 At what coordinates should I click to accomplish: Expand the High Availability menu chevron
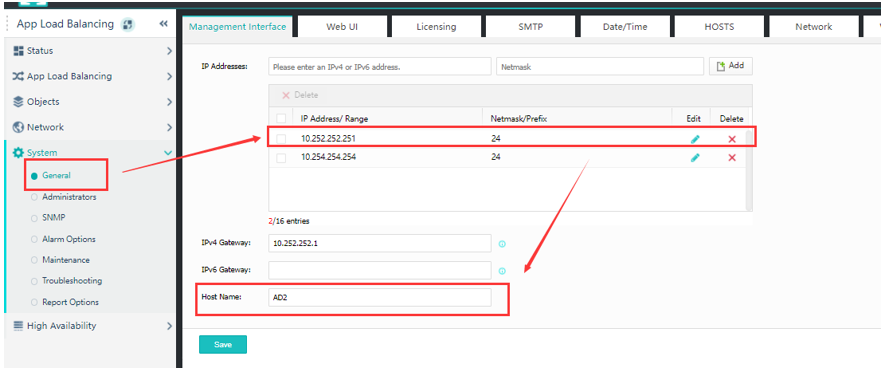point(169,326)
